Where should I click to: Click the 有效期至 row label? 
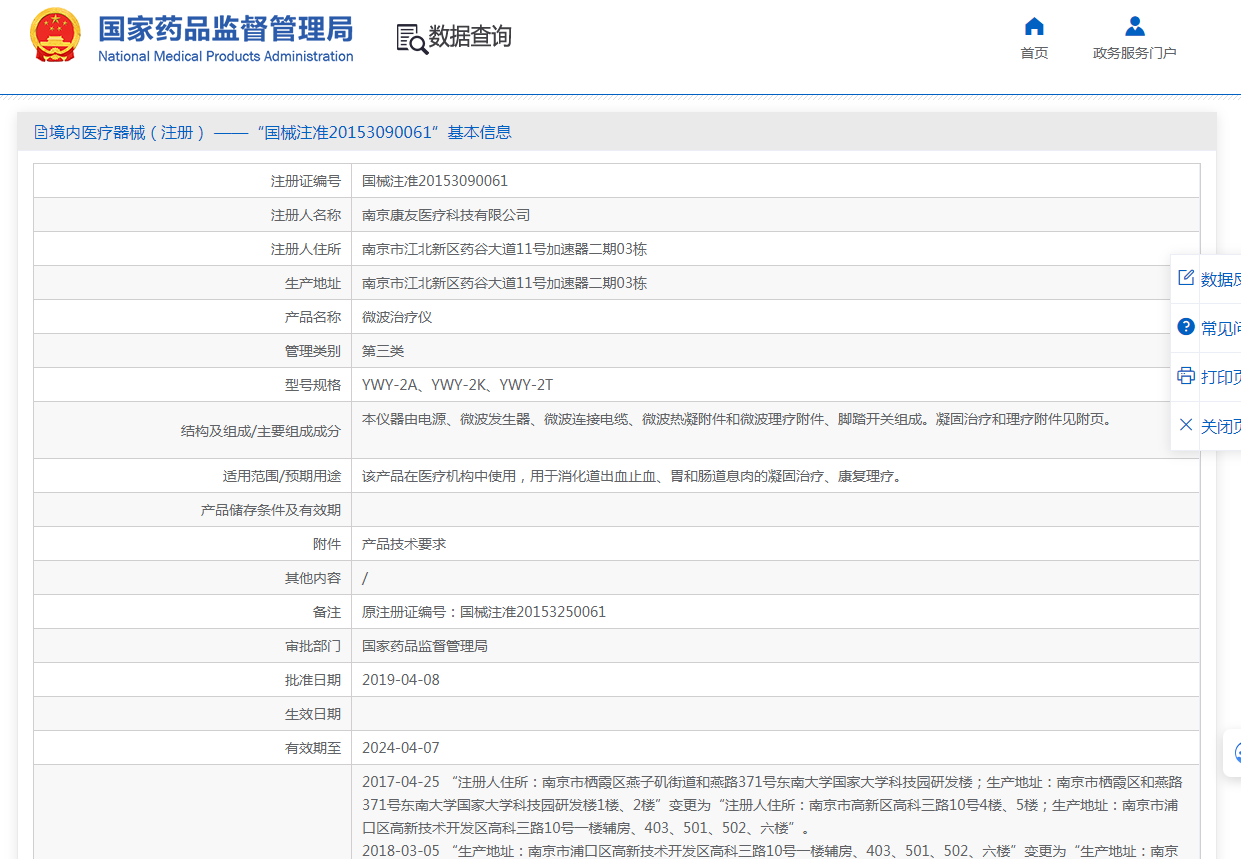313,748
